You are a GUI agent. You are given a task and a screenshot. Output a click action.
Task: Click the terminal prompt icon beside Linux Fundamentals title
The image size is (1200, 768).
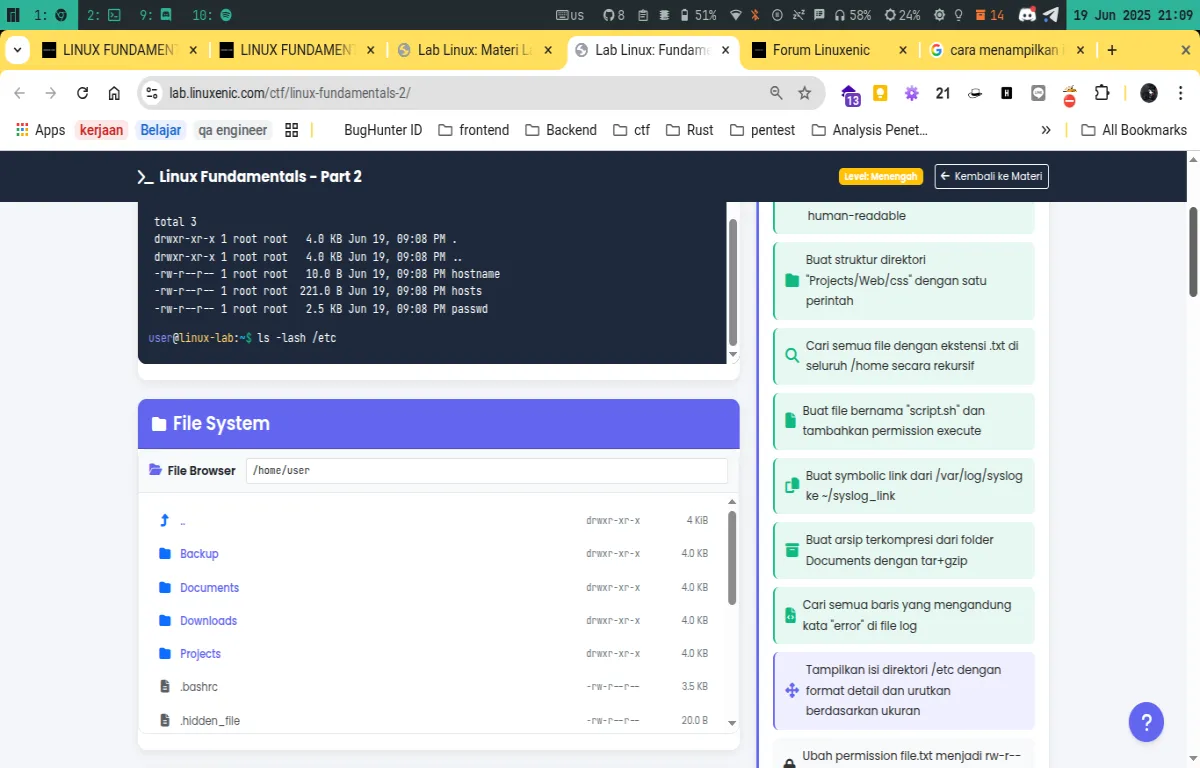click(145, 176)
